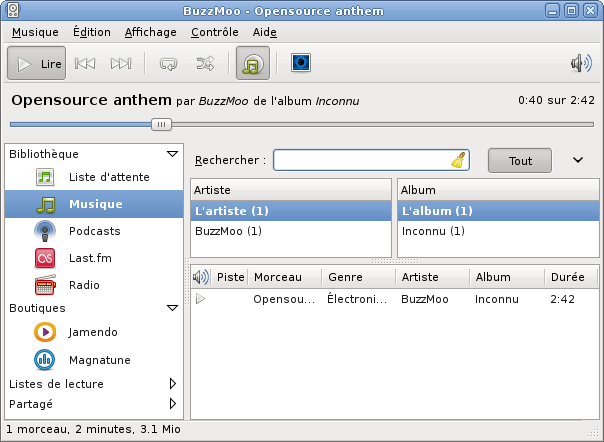
Task: Open the Radio source
Action: pyautogui.click(x=94, y=285)
